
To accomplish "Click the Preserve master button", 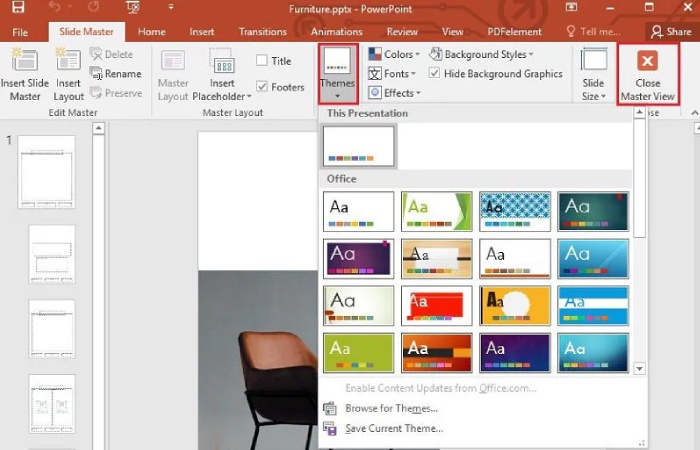I will [116, 93].
